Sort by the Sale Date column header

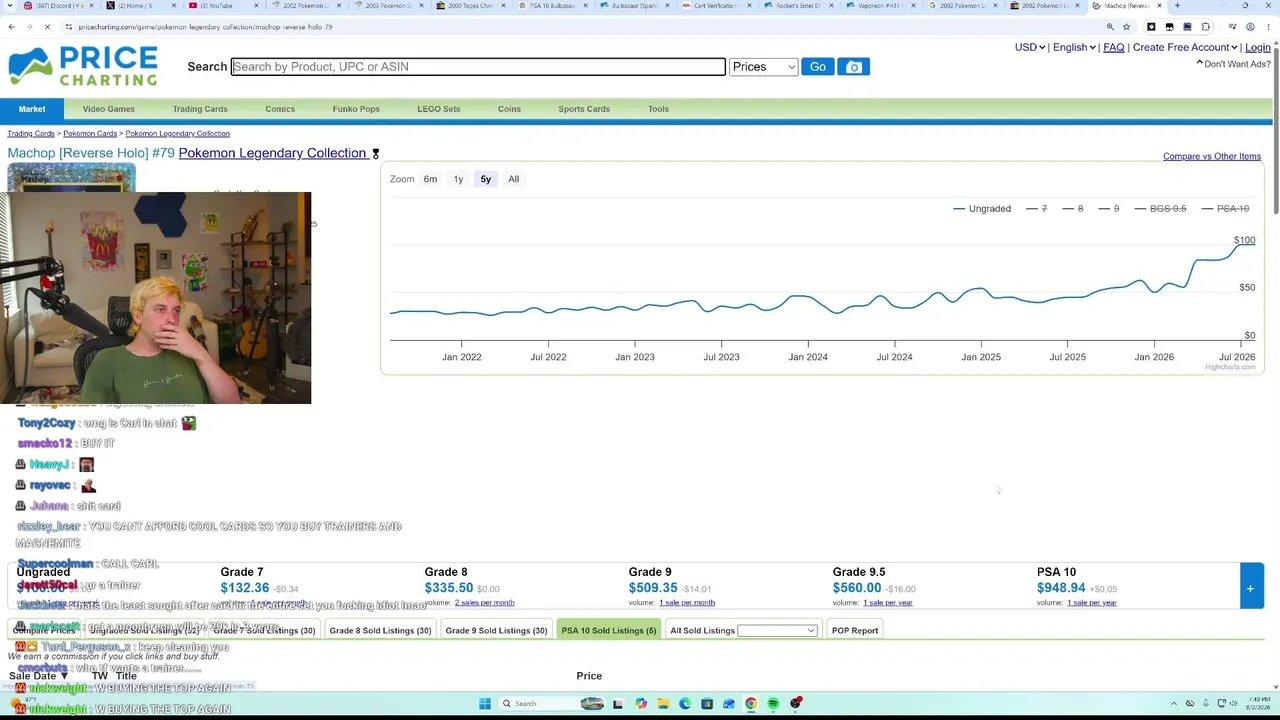[x=38, y=676]
